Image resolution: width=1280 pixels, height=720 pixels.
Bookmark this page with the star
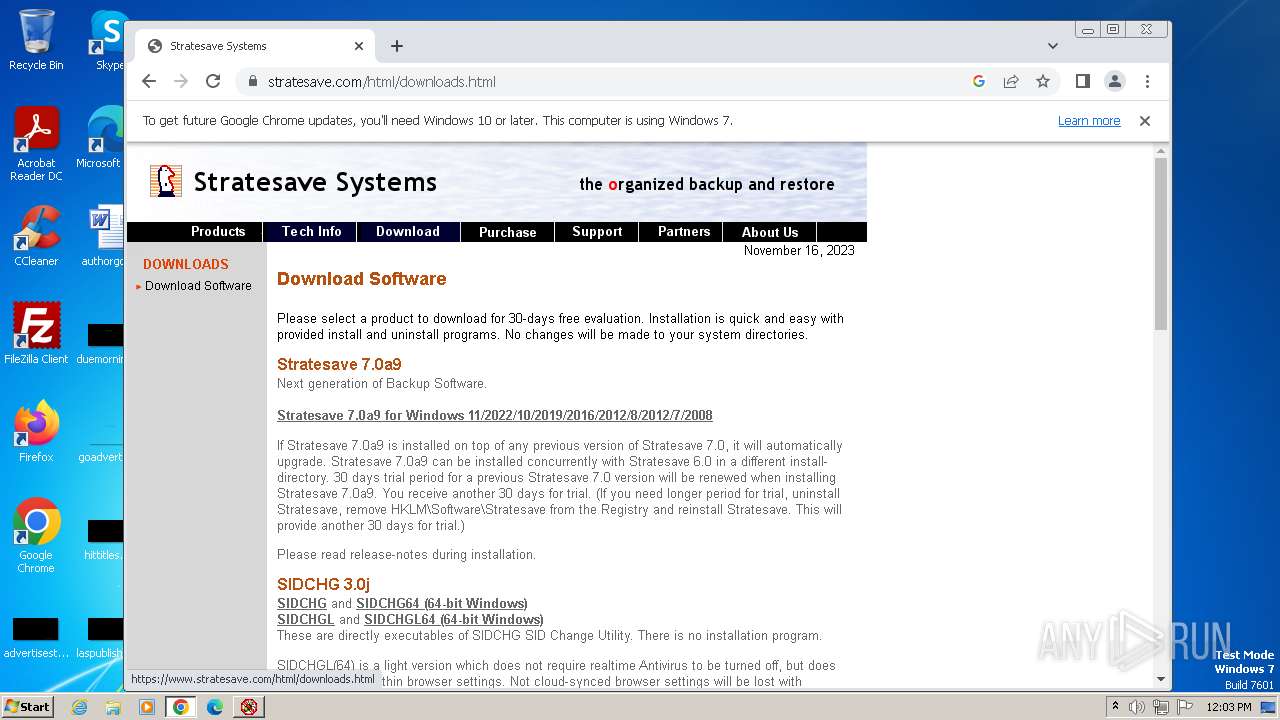[1043, 81]
